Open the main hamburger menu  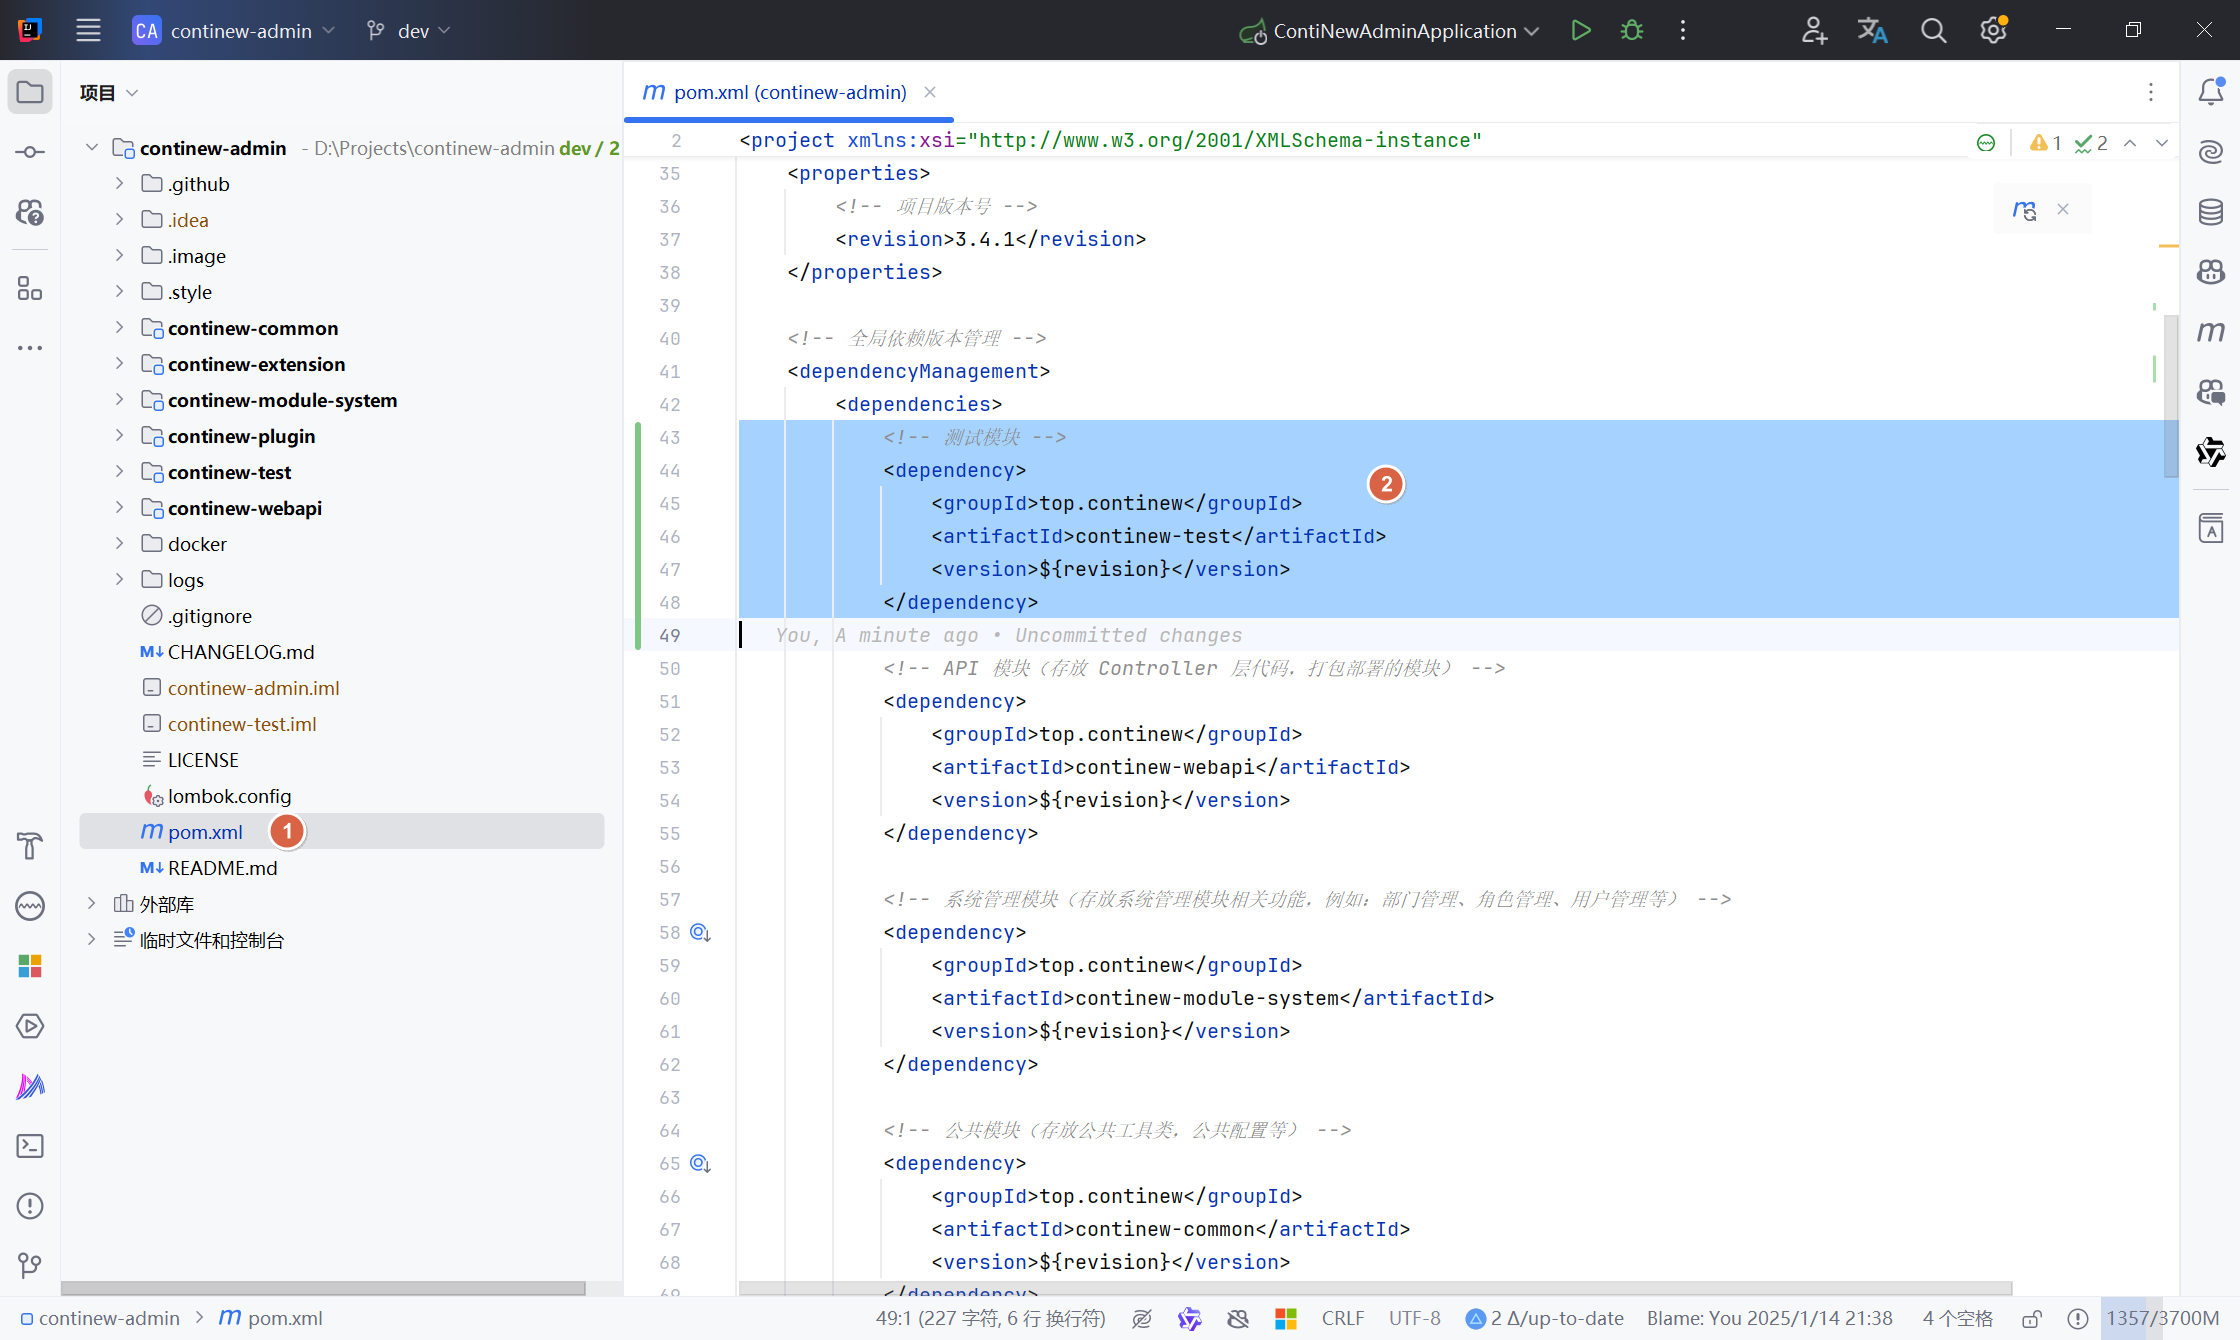(x=88, y=31)
